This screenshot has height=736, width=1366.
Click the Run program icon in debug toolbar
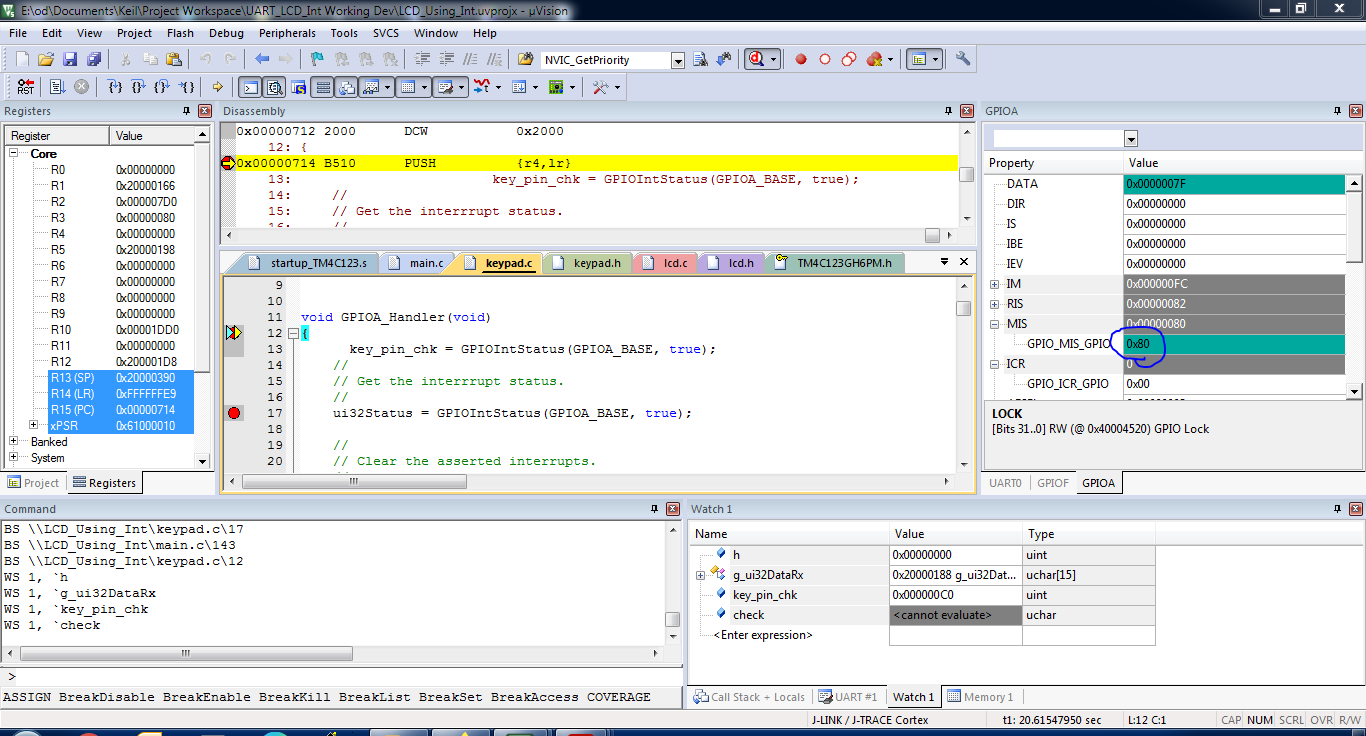pos(57,87)
